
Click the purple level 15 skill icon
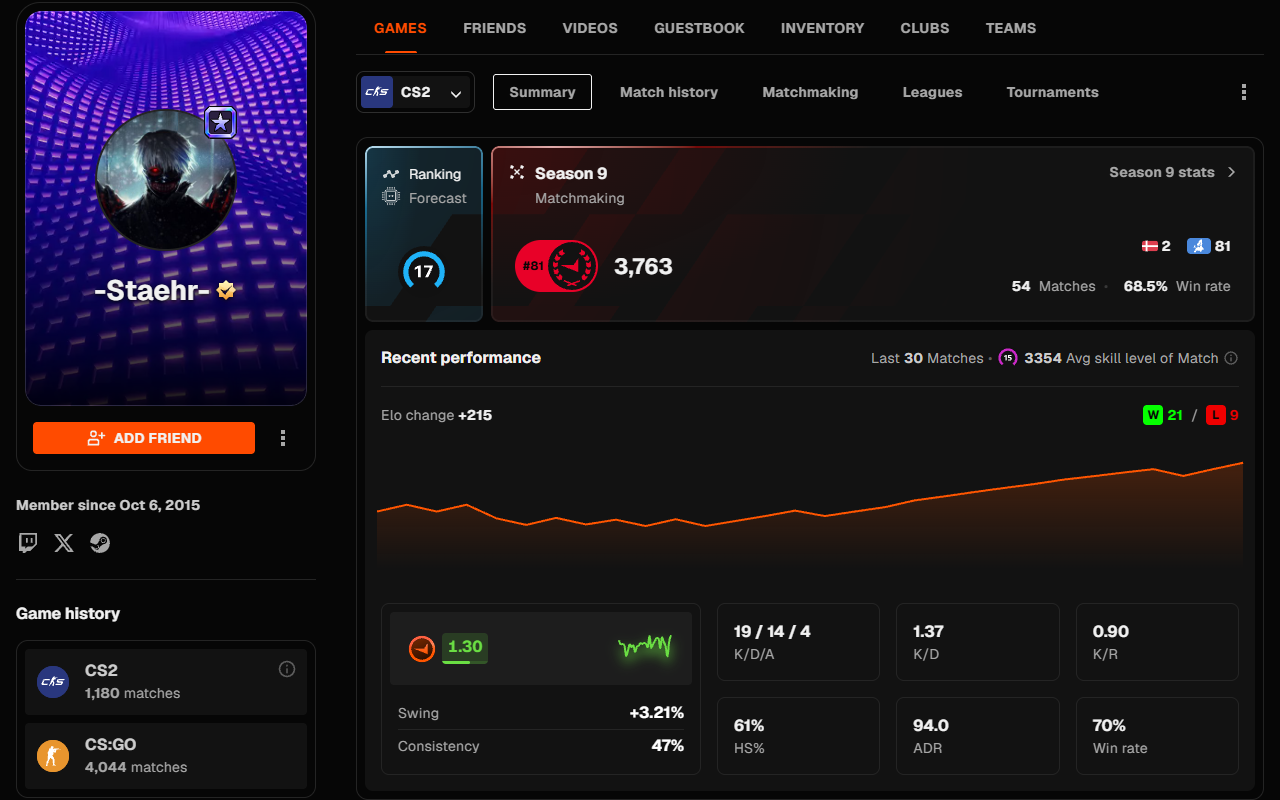point(1008,358)
